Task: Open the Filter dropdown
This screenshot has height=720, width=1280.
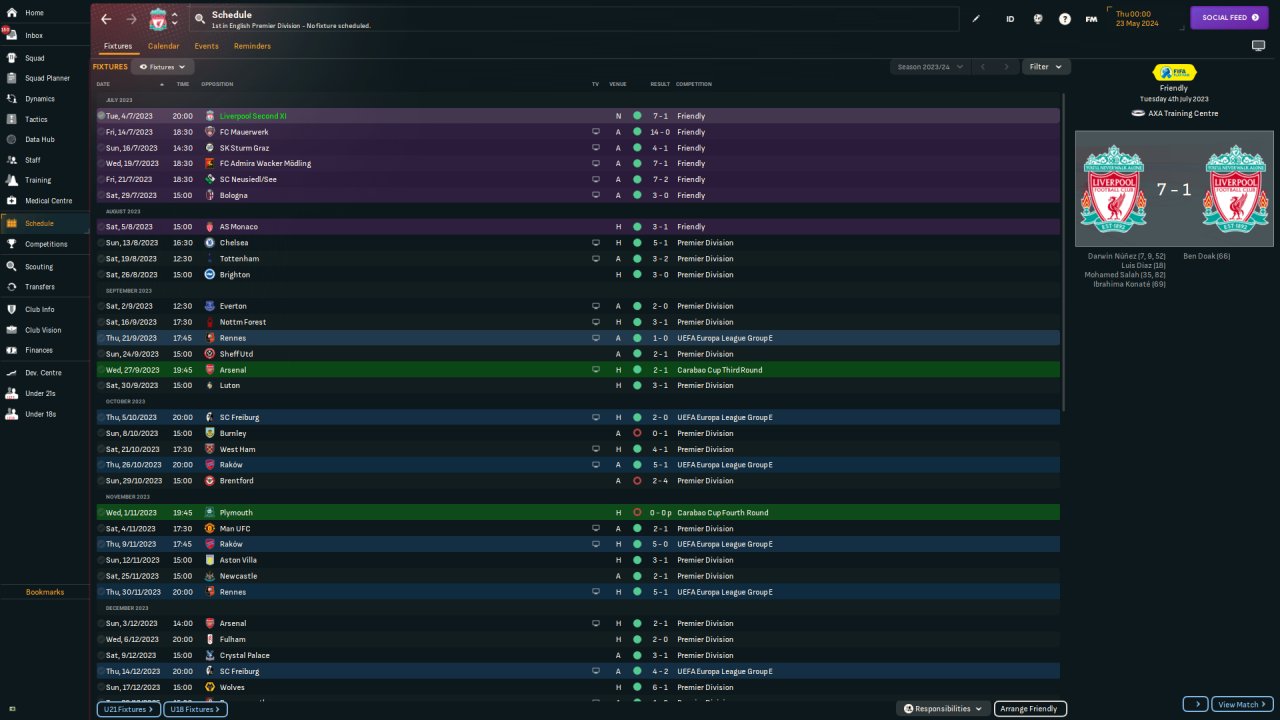Action: pos(1046,67)
